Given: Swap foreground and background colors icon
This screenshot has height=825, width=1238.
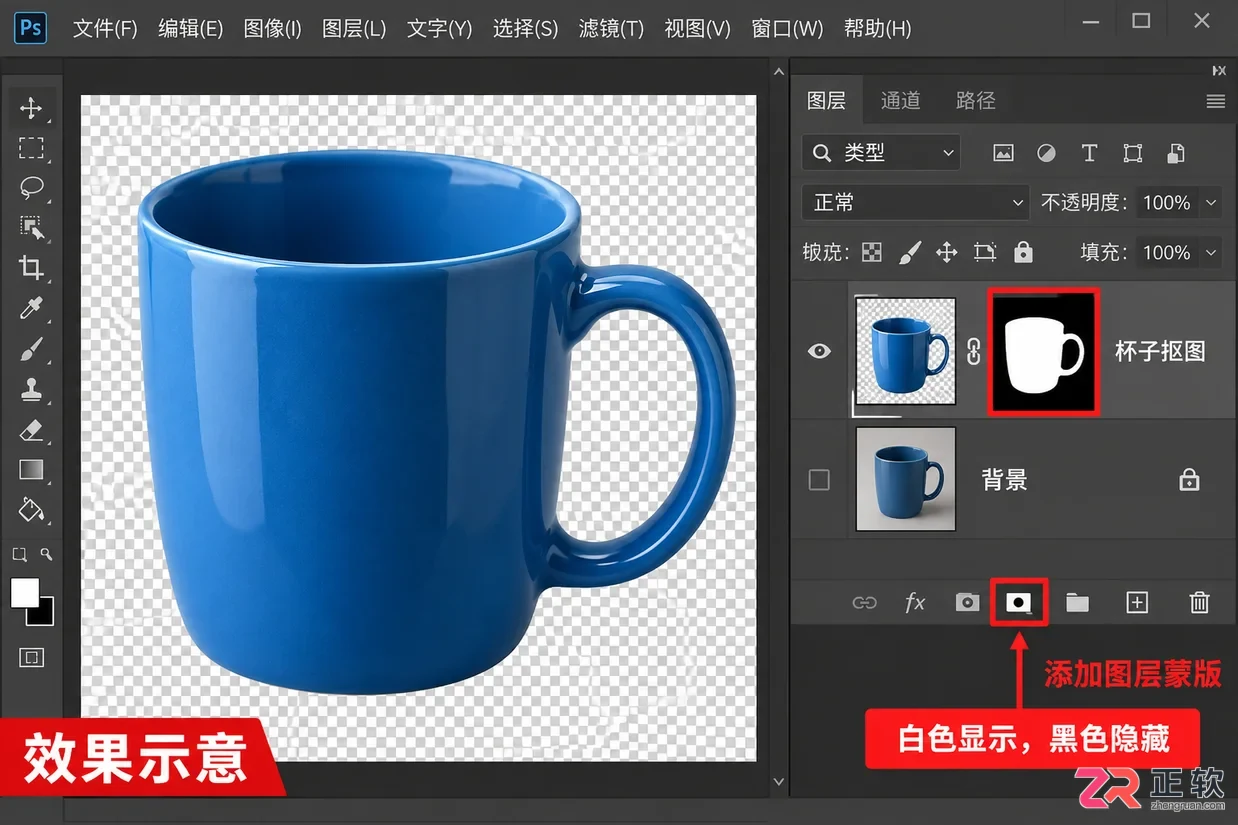Looking at the screenshot, I should pyautogui.click(x=46, y=554).
